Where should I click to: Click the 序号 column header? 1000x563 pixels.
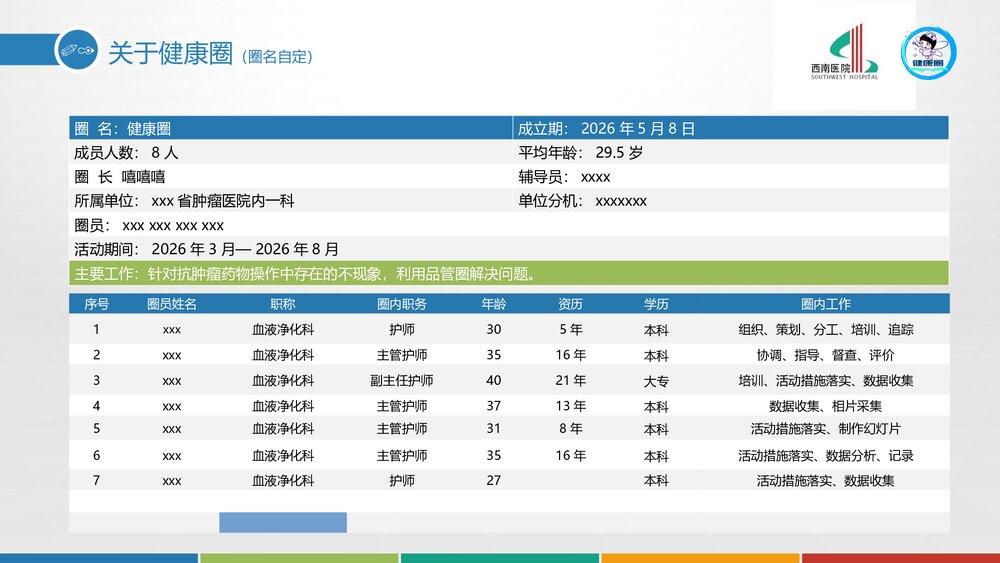pyautogui.click(x=96, y=304)
